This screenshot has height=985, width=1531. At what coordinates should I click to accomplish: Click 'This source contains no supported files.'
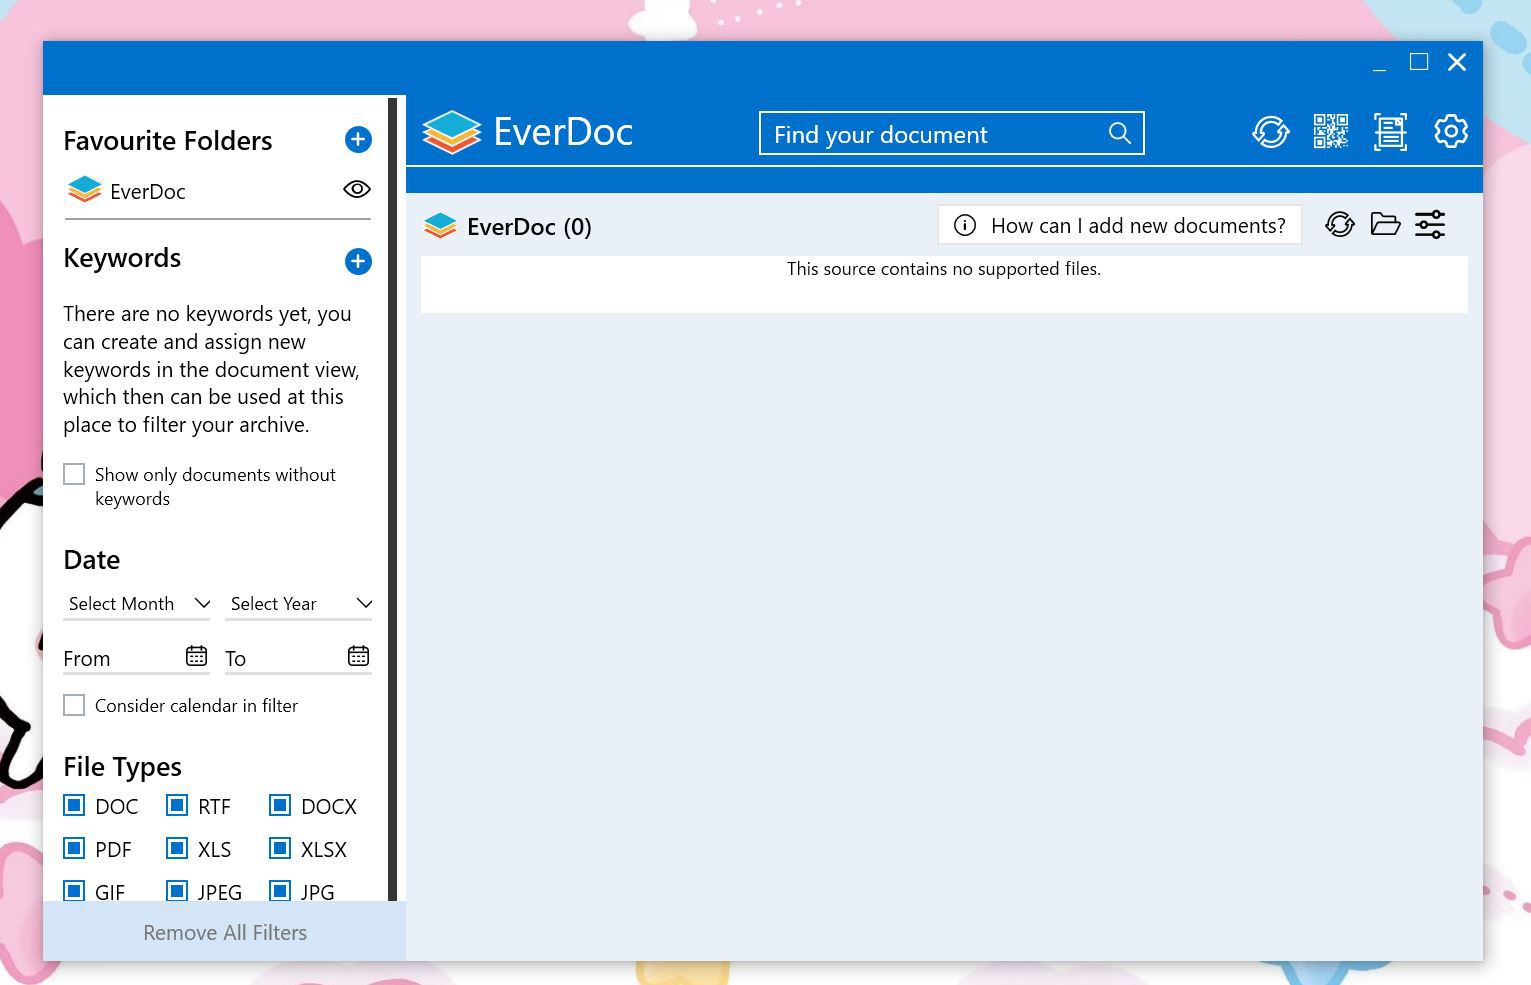[x=944, y=269]
